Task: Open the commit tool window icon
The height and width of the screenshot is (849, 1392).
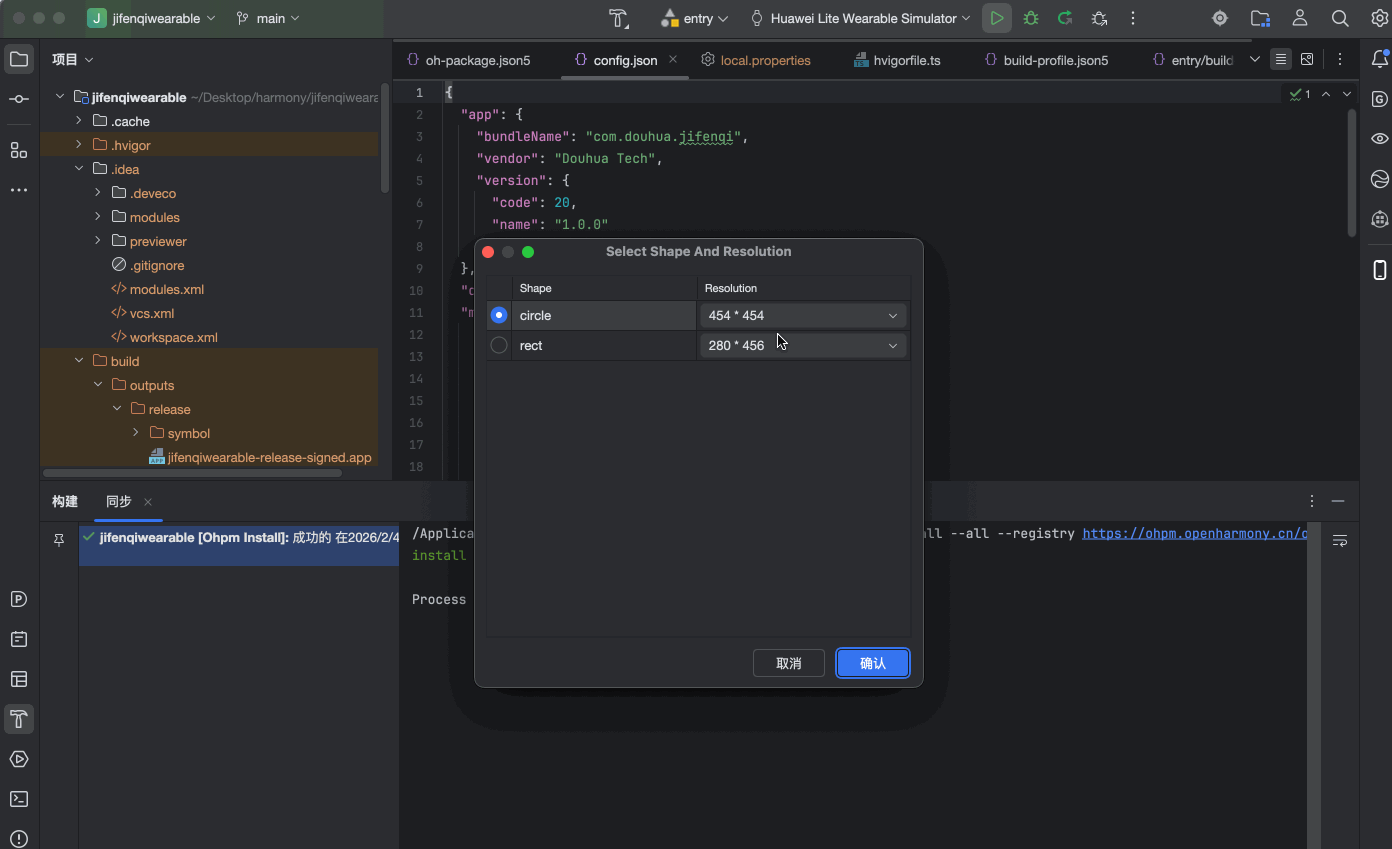Action: pyautogui.click(x=19, y=99)
